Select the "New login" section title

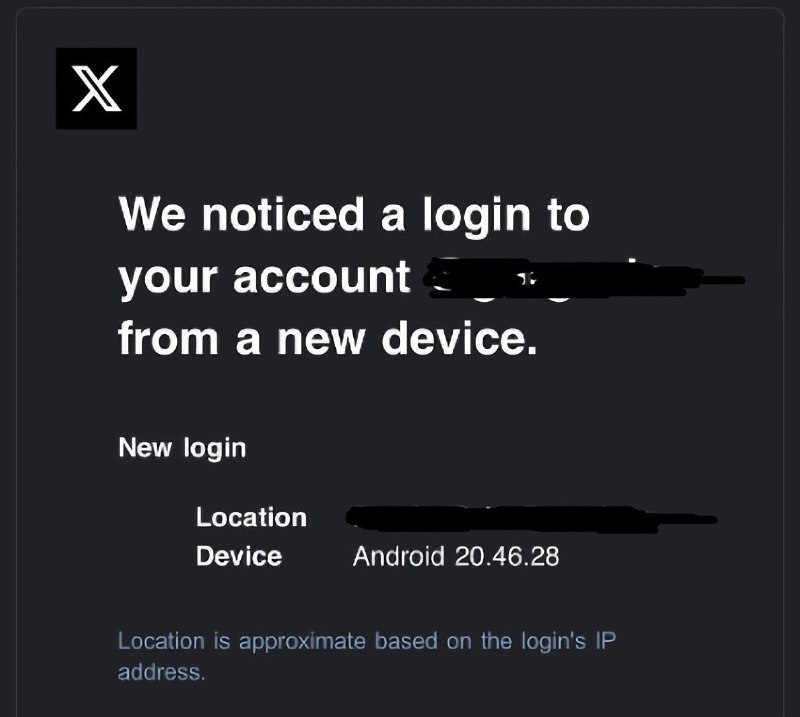[x=182, y=449]
